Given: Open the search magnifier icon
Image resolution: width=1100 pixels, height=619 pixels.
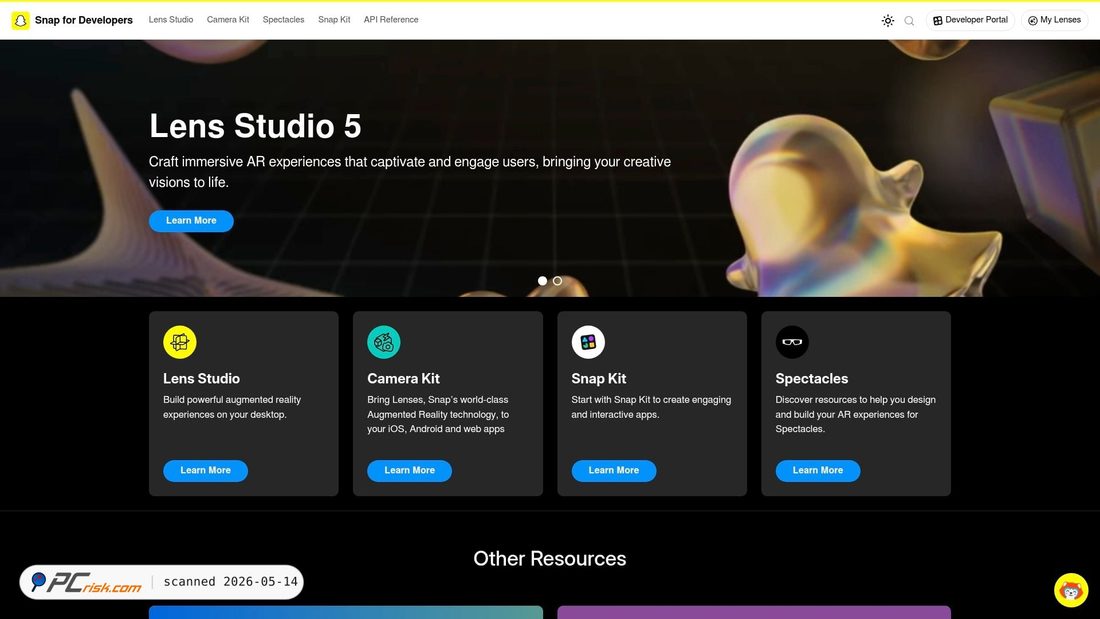Looking at the screenshot, I should coord(909,21).
